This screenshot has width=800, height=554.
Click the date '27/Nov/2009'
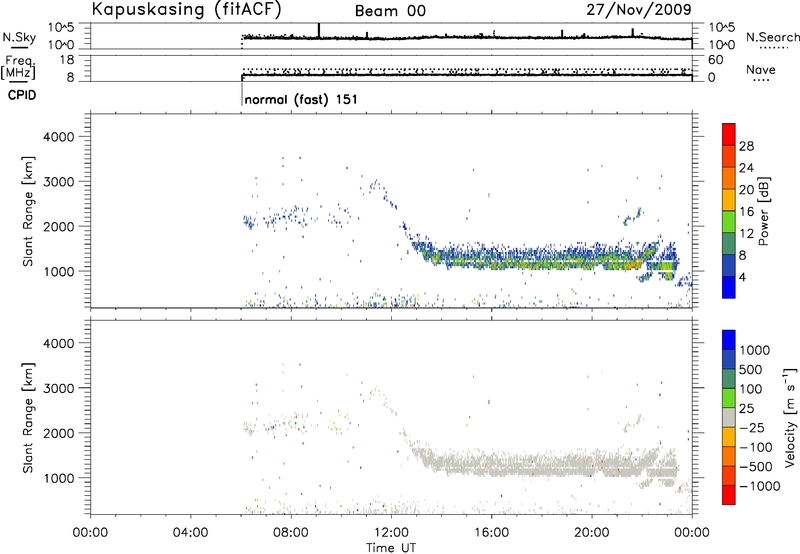(639, 9)
